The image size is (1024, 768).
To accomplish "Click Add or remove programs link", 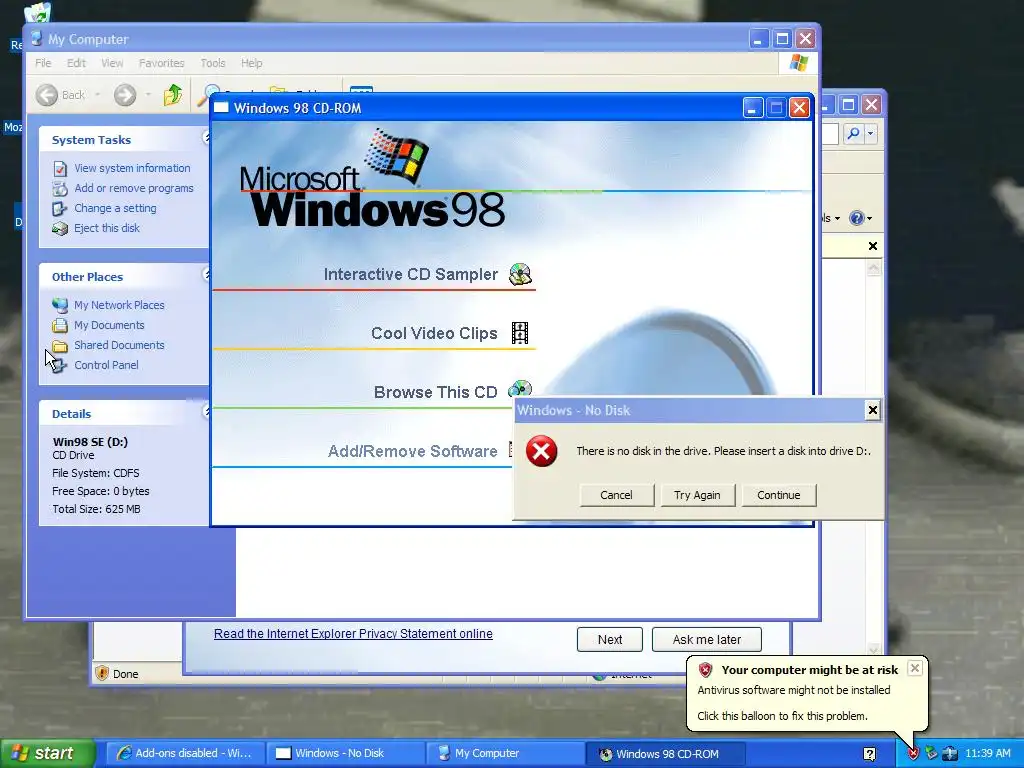I will 134,188.
